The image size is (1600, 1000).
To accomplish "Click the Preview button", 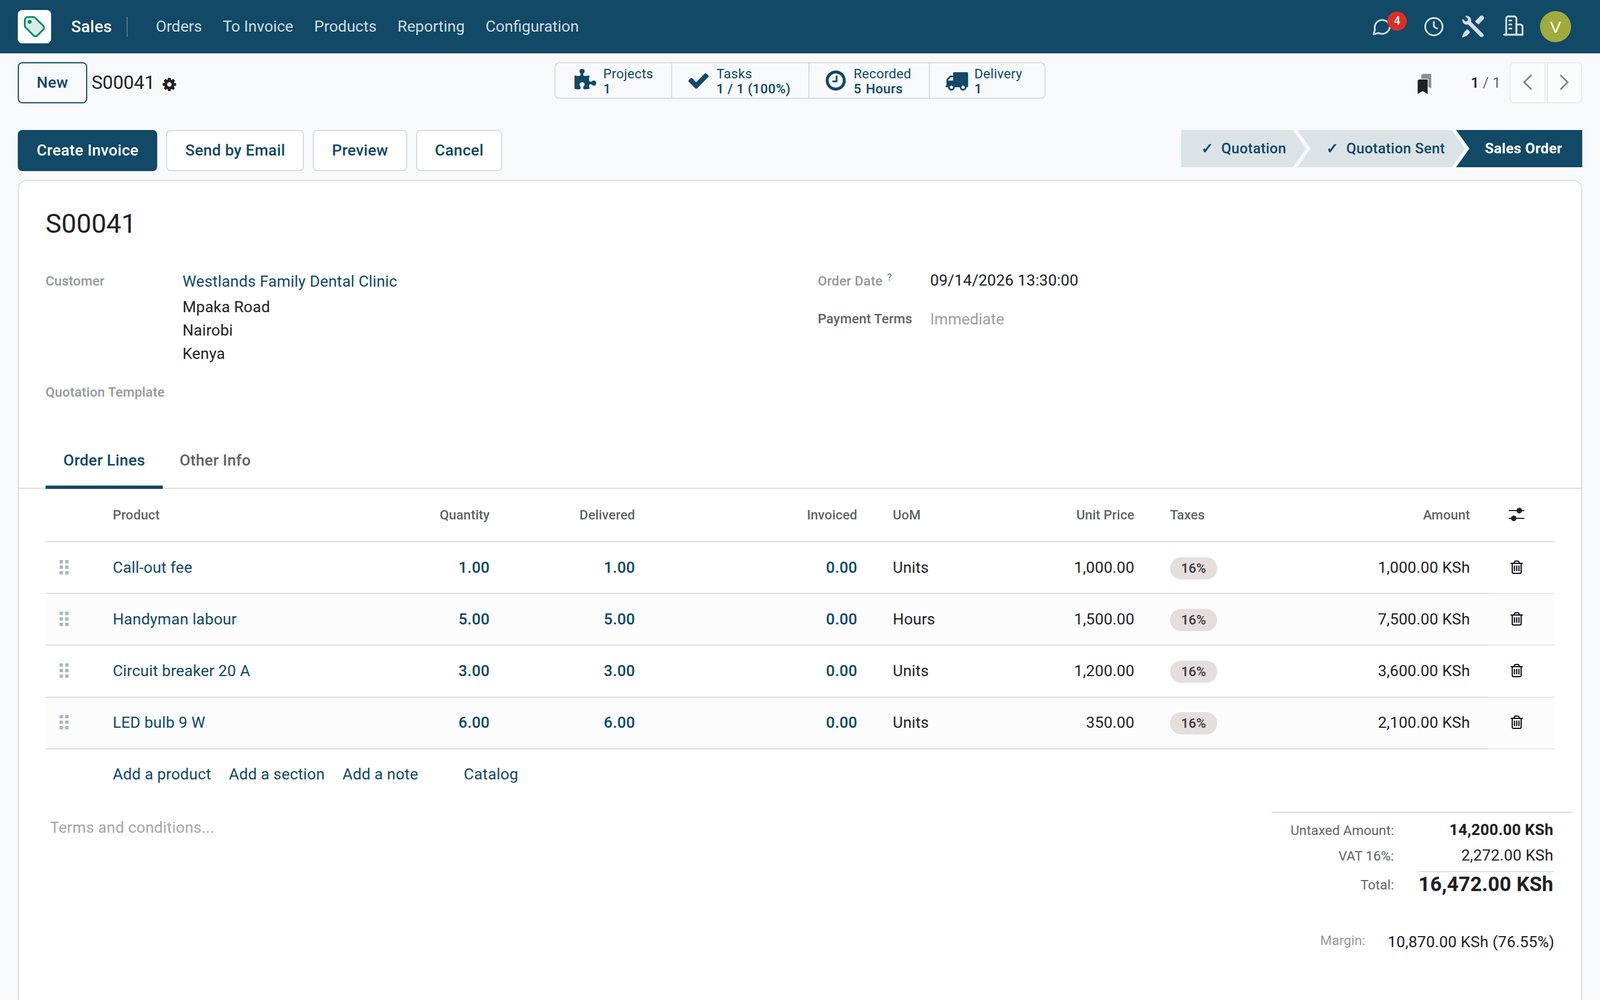I will [x=360, y=150].
